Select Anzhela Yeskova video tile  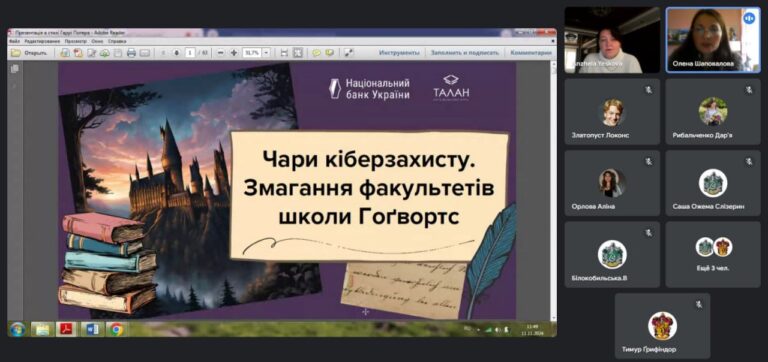pos(612,40)
